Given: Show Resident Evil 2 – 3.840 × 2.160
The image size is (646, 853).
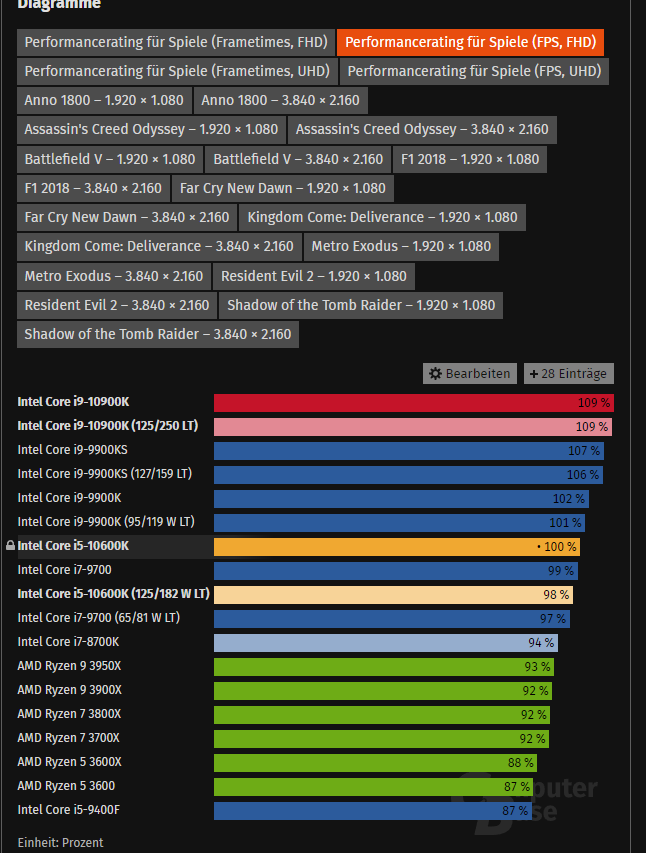Looking at the screenshot, I should click(x=116, y=305).
